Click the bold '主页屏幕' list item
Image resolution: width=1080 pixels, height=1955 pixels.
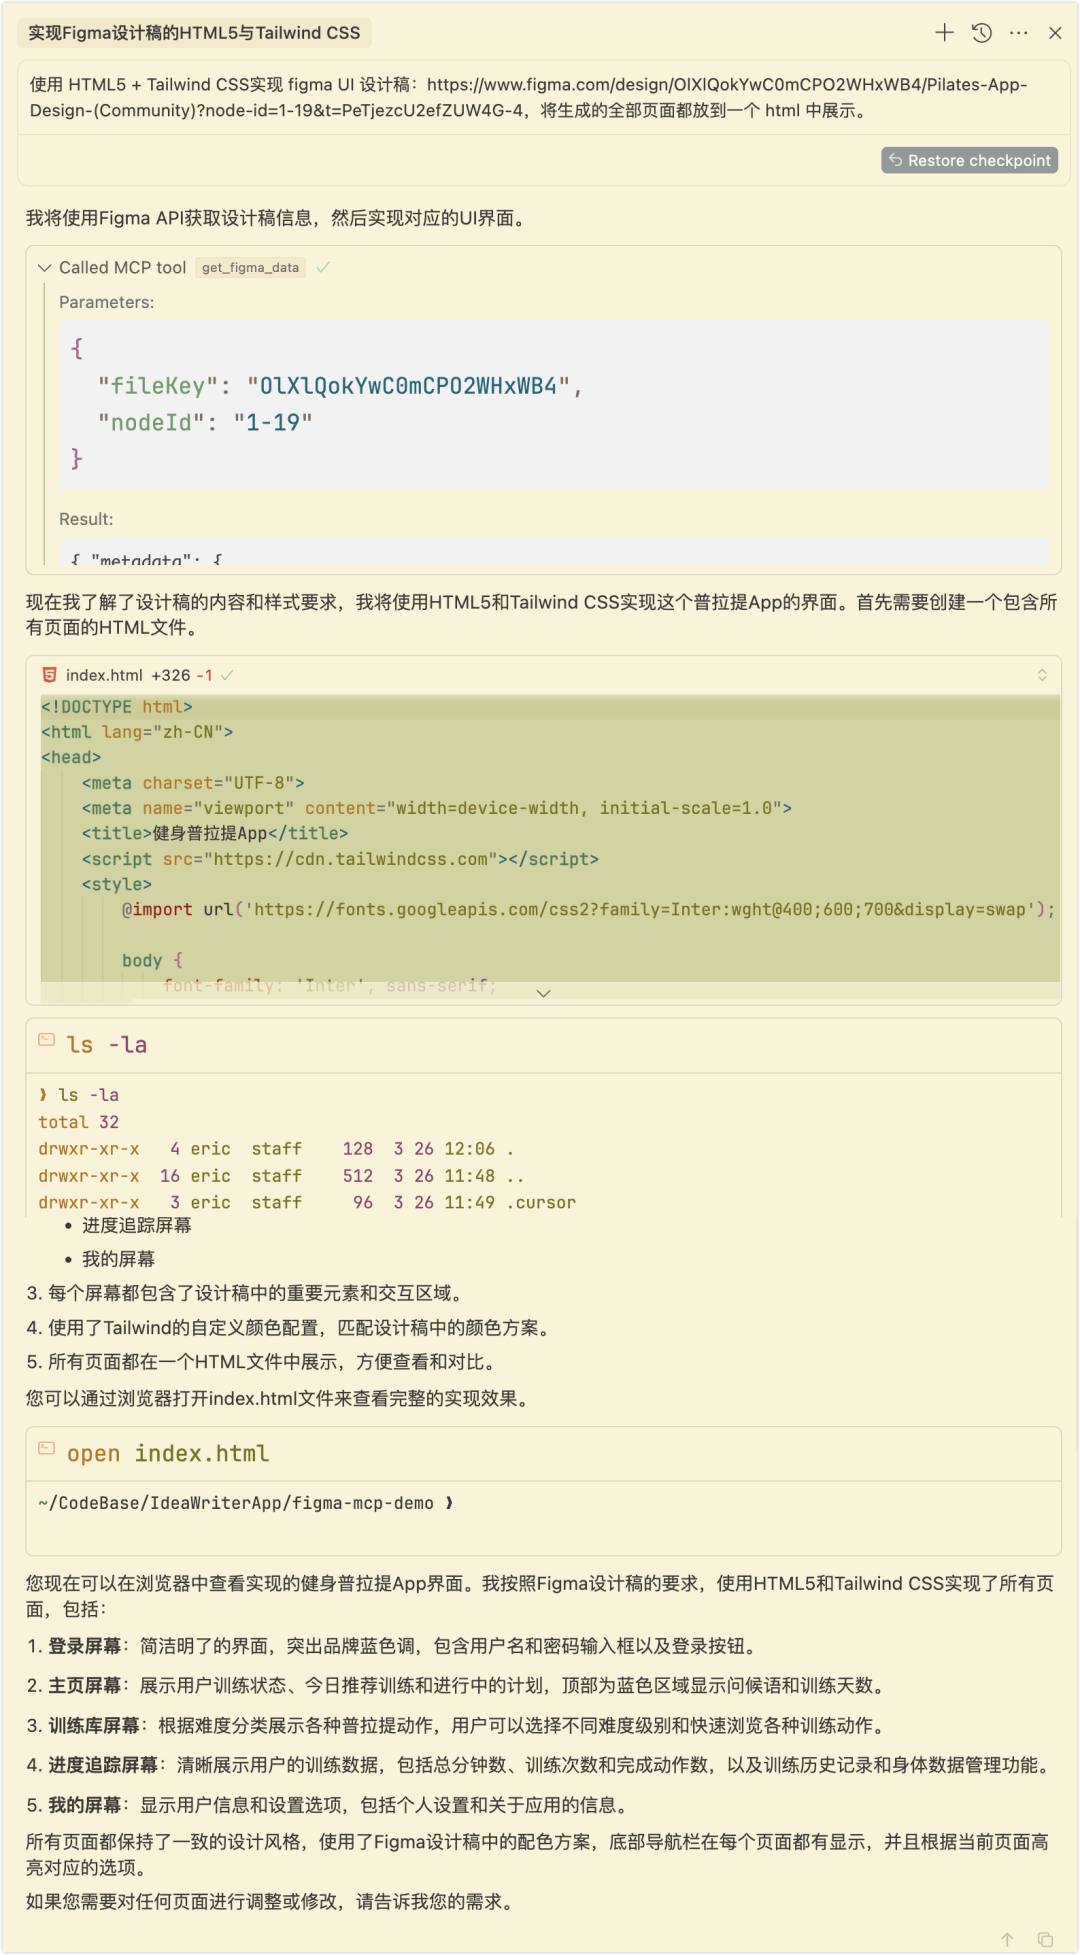click(85, 1686)
